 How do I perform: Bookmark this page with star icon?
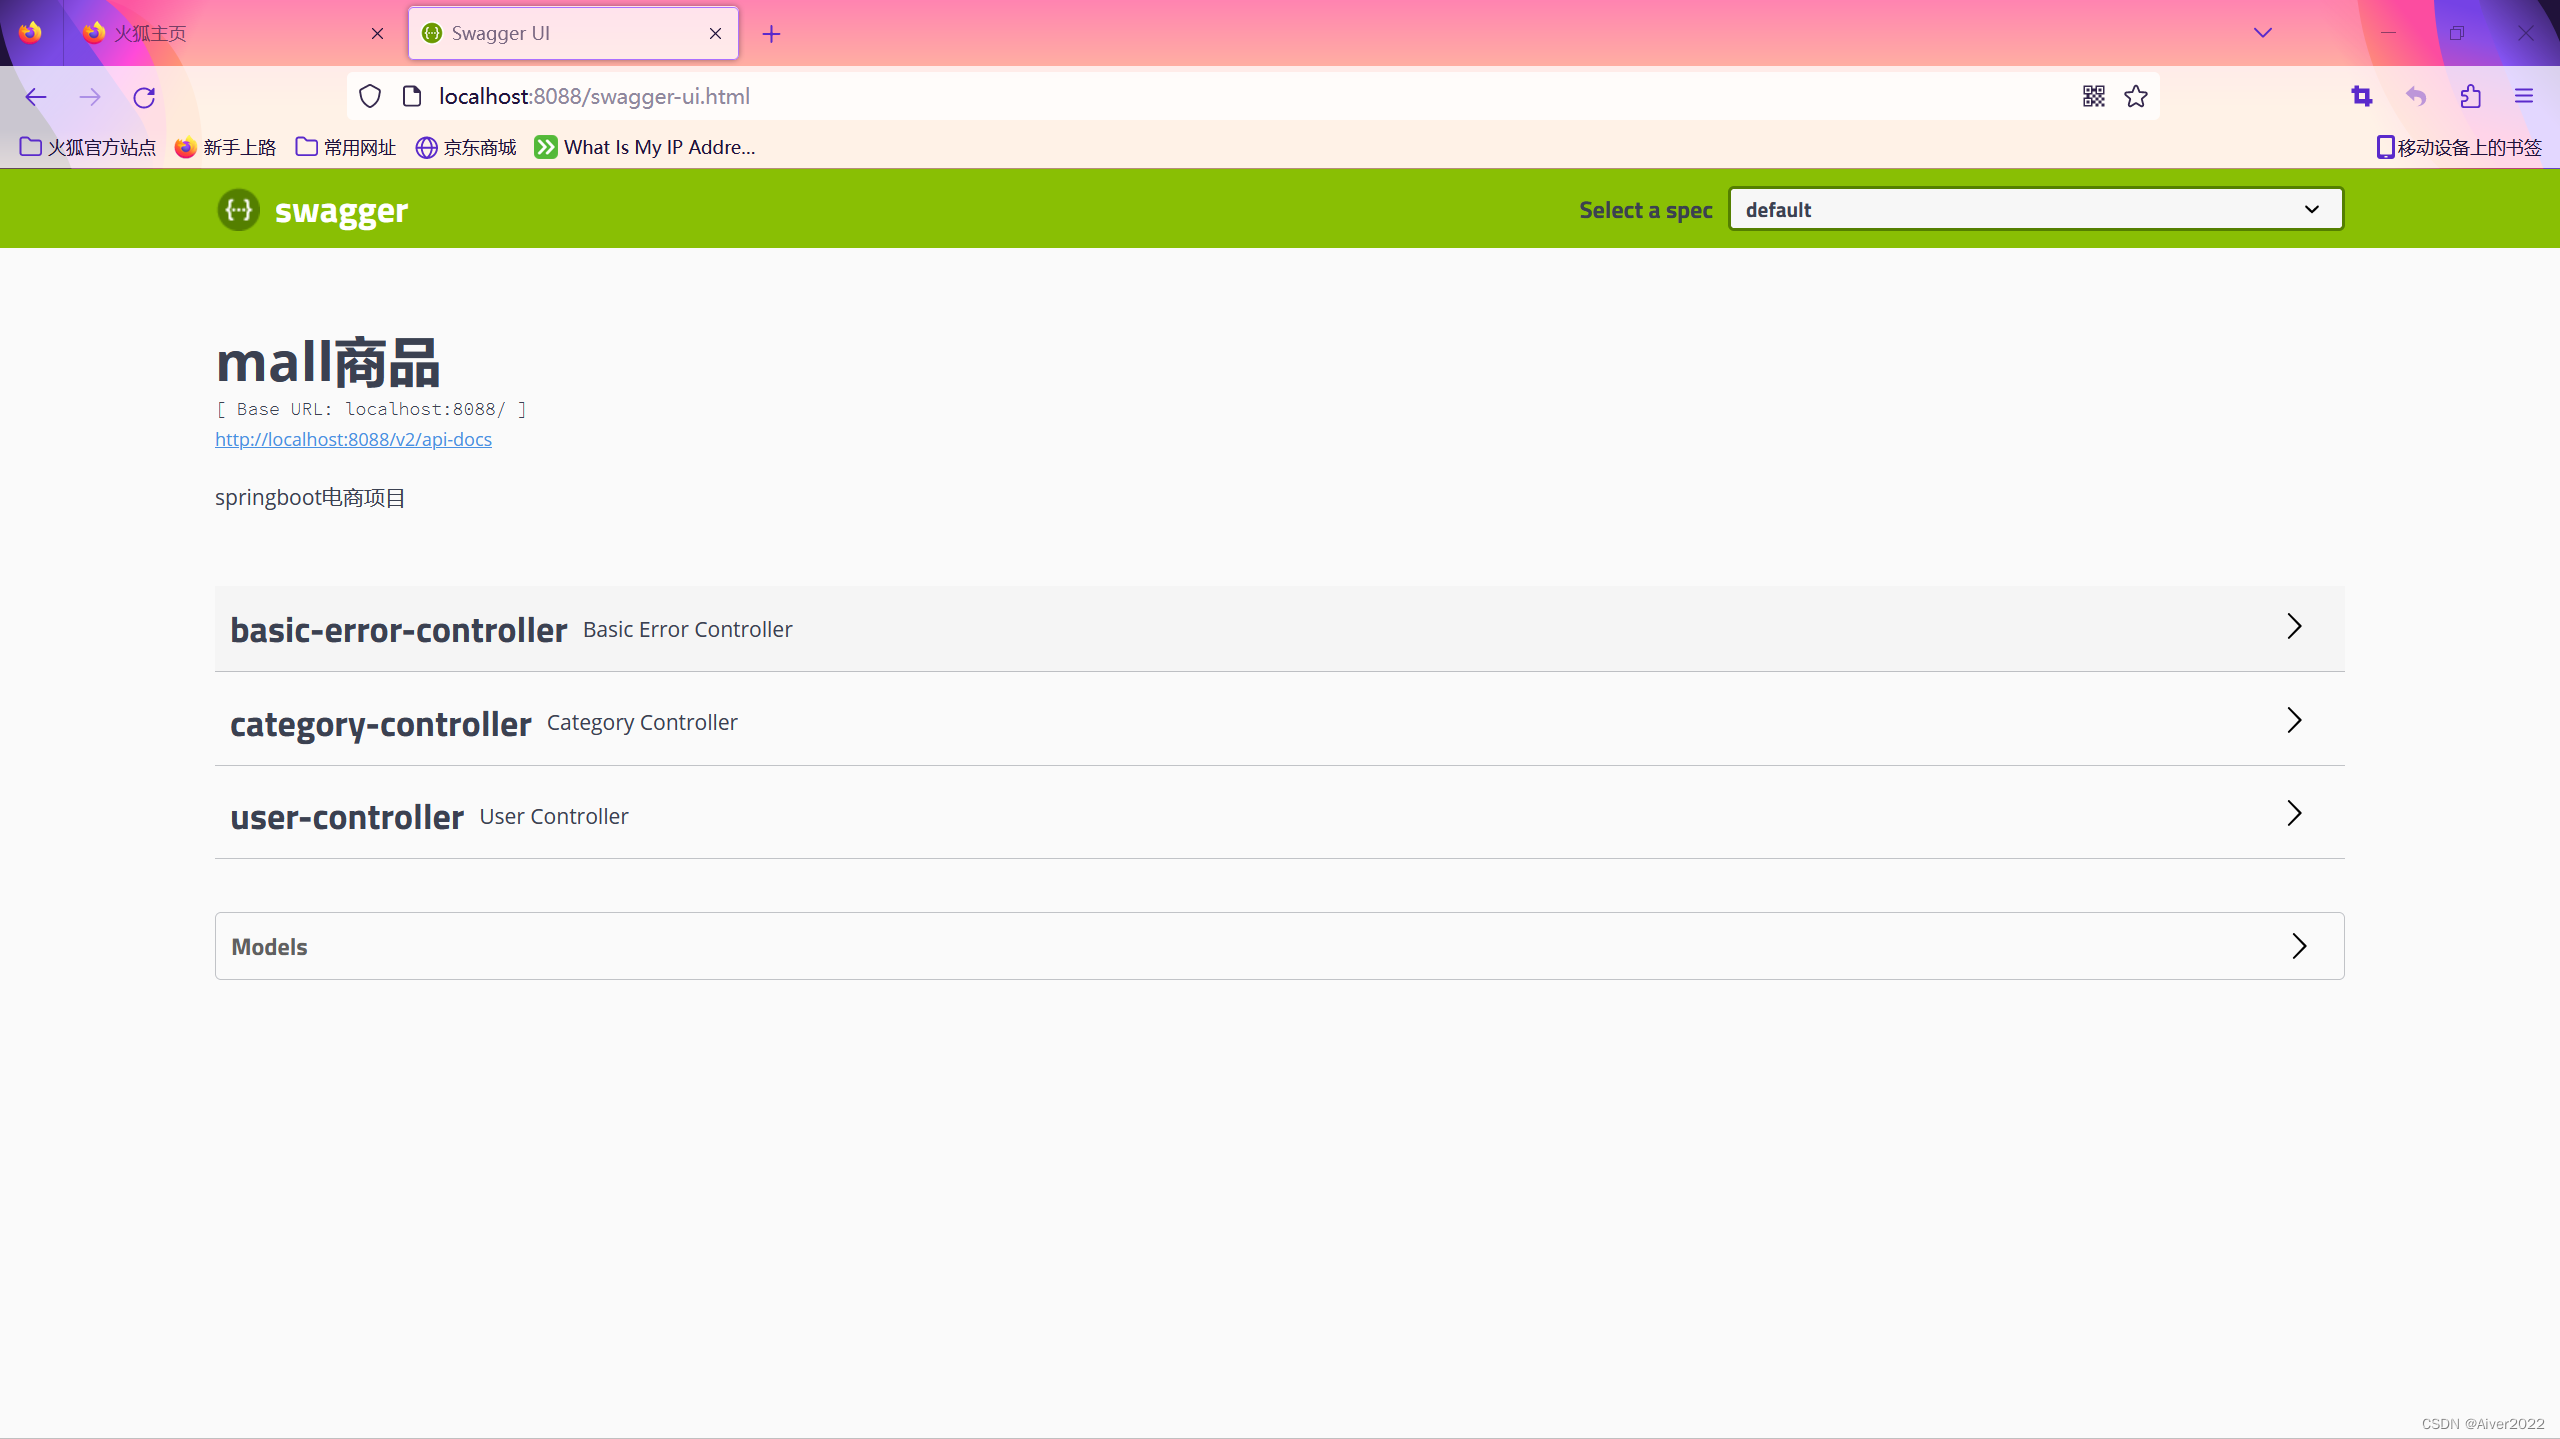click(2136, 96)
